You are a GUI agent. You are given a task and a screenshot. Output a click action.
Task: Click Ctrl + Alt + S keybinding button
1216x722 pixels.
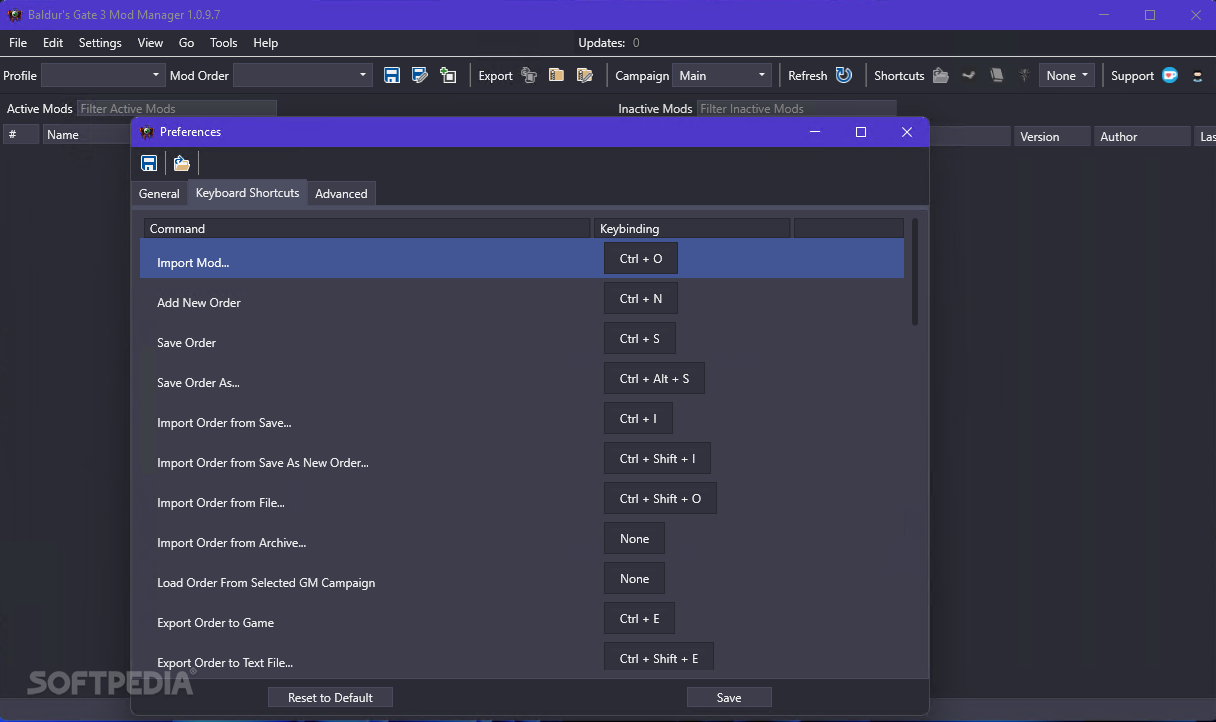tap(654, 378)
